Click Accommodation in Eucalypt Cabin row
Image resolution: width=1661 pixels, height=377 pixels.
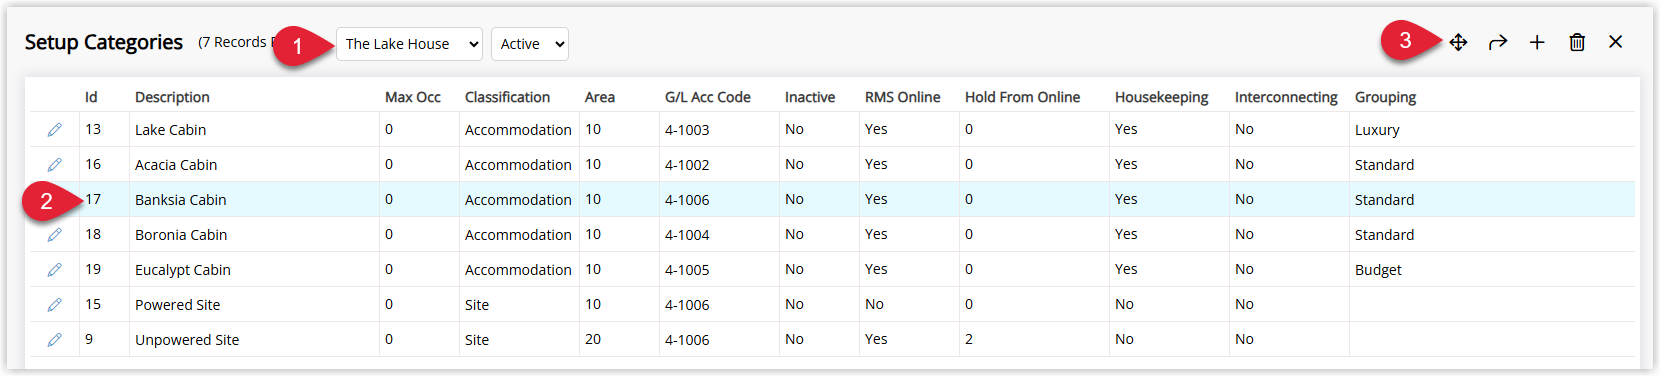(x=518, y=270)
